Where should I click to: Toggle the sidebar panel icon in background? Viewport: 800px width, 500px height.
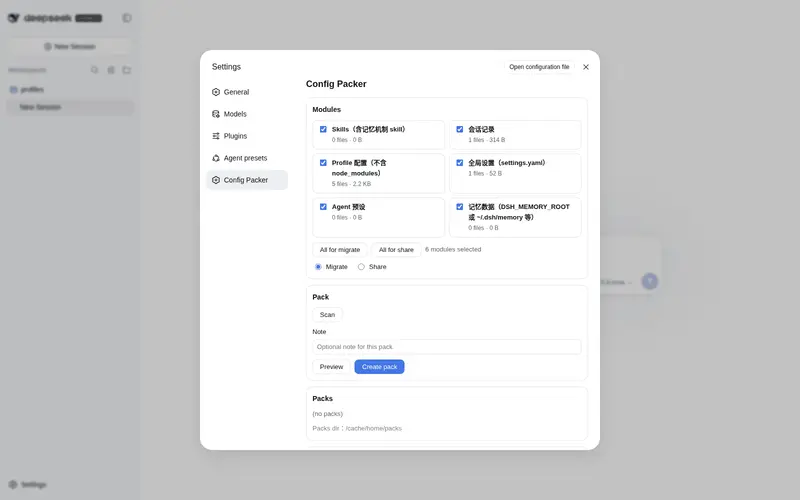127,18
